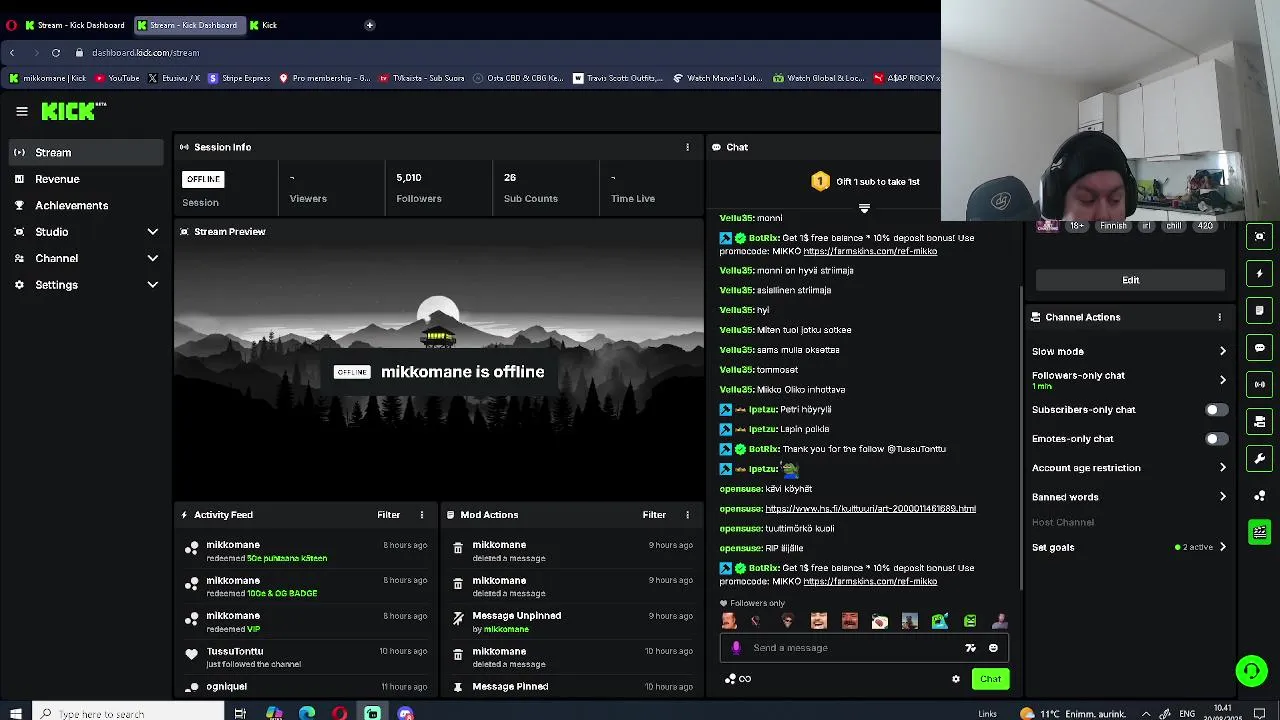Click the screen capture icon in right sidebar
Screen dimensions: 1280x720
[x=1260, y=236]
